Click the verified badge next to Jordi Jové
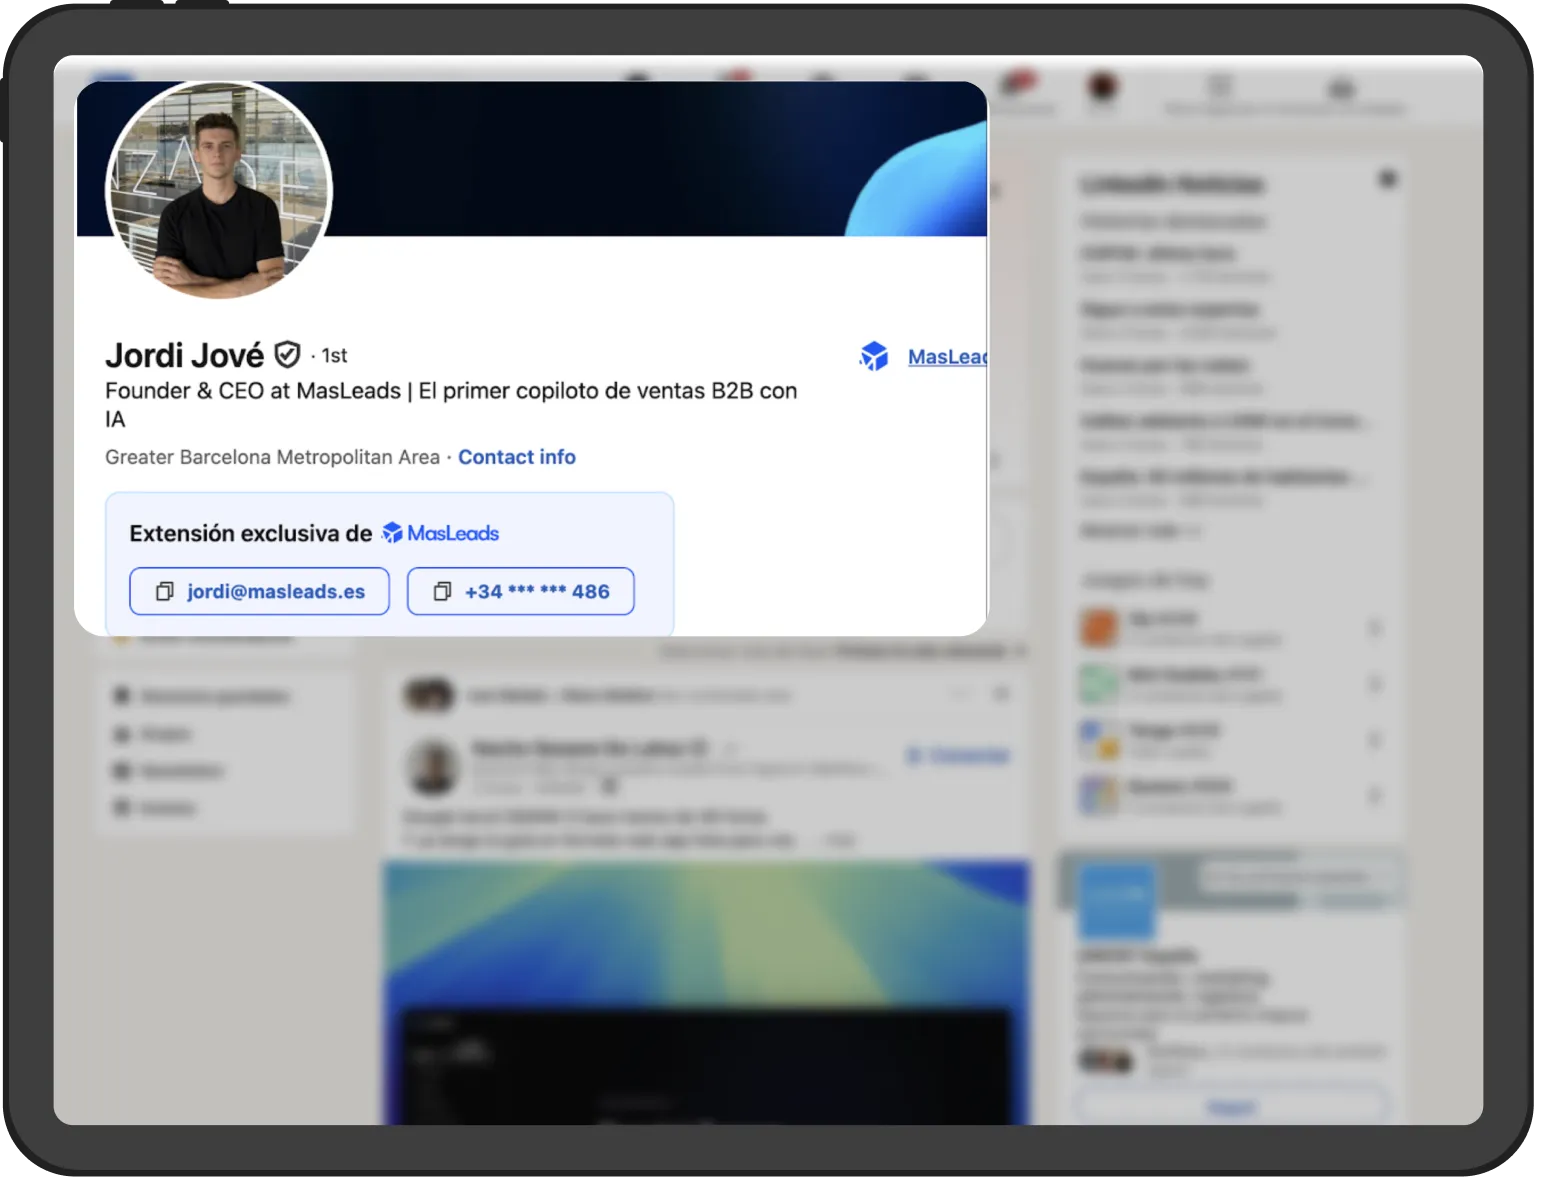The width and height of the screenshot is (1542, 1183). 287,354
